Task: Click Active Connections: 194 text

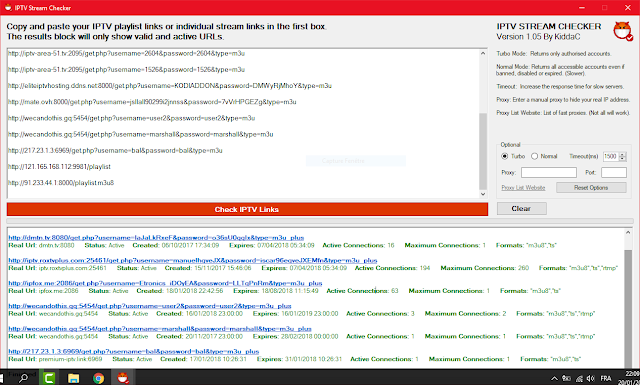Action: pos(392,268)
